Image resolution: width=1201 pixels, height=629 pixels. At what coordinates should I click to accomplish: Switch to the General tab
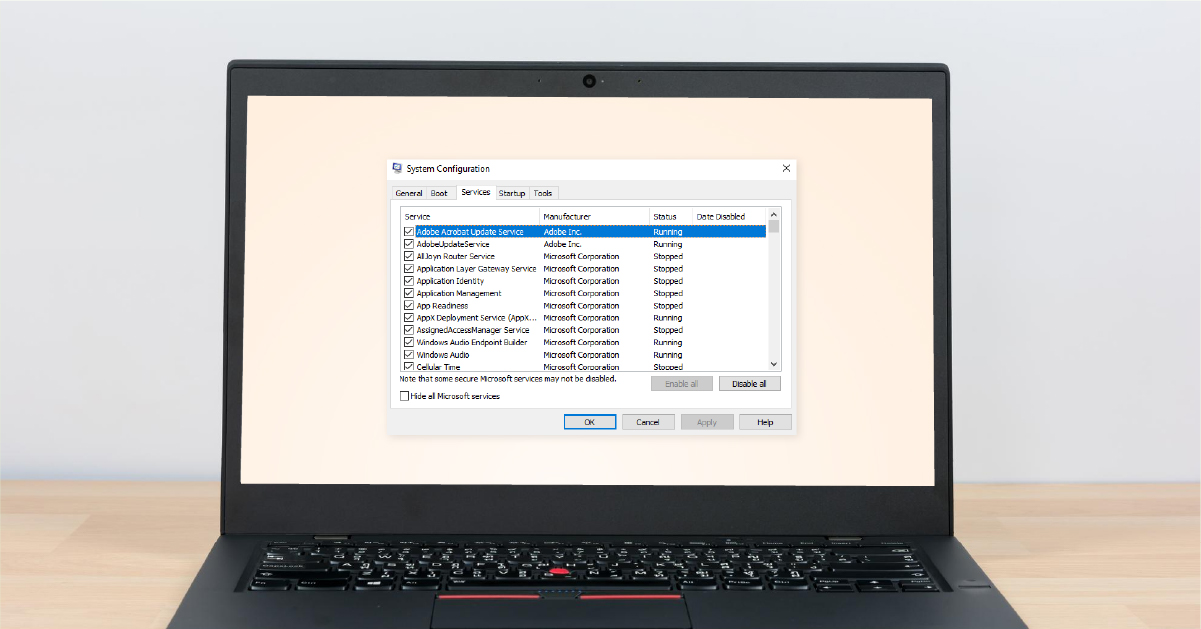click(409, 193)
